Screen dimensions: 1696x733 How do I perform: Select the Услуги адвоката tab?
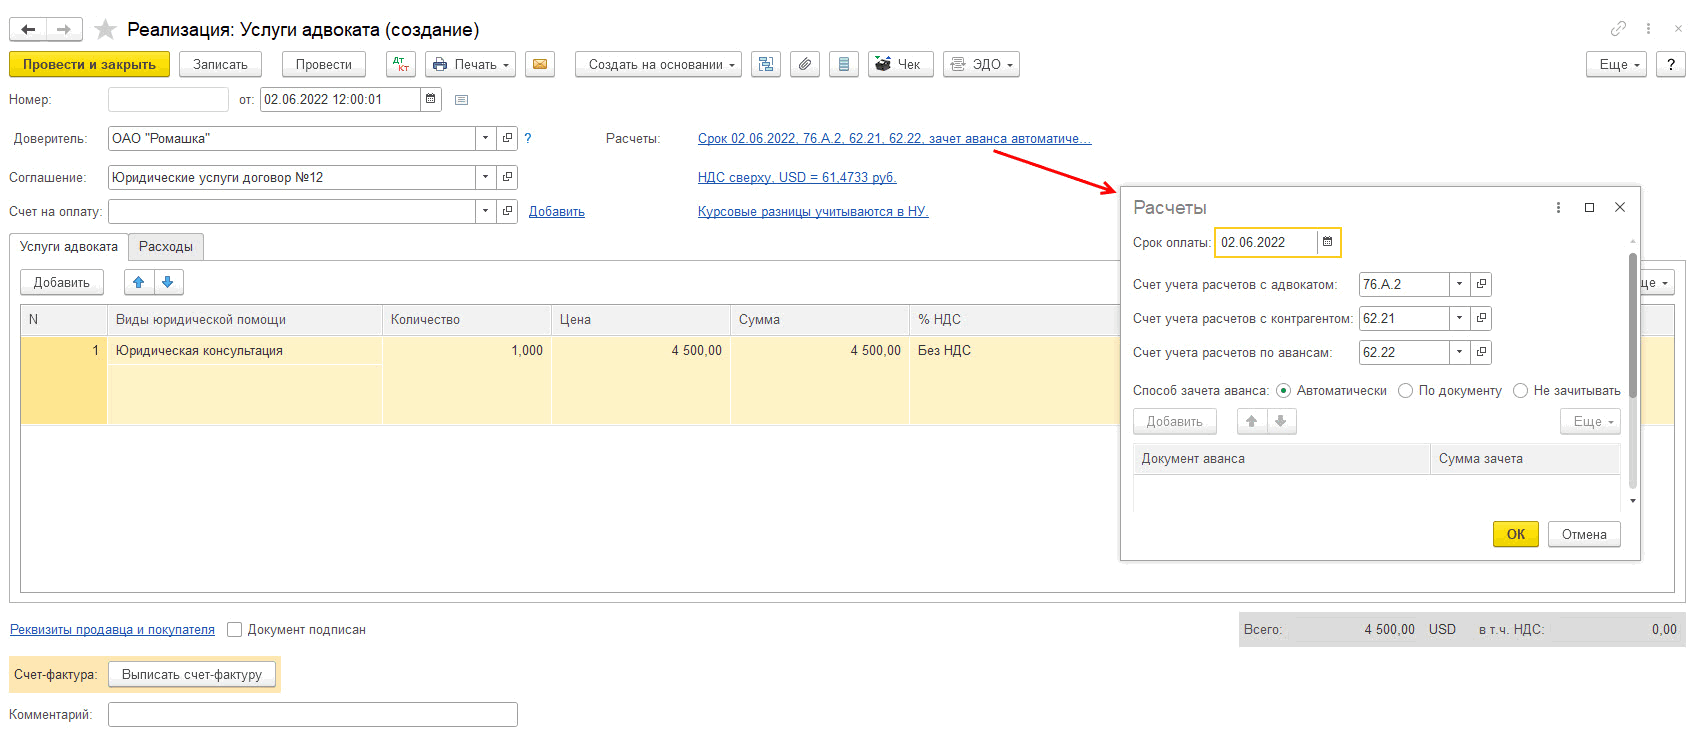68,247
